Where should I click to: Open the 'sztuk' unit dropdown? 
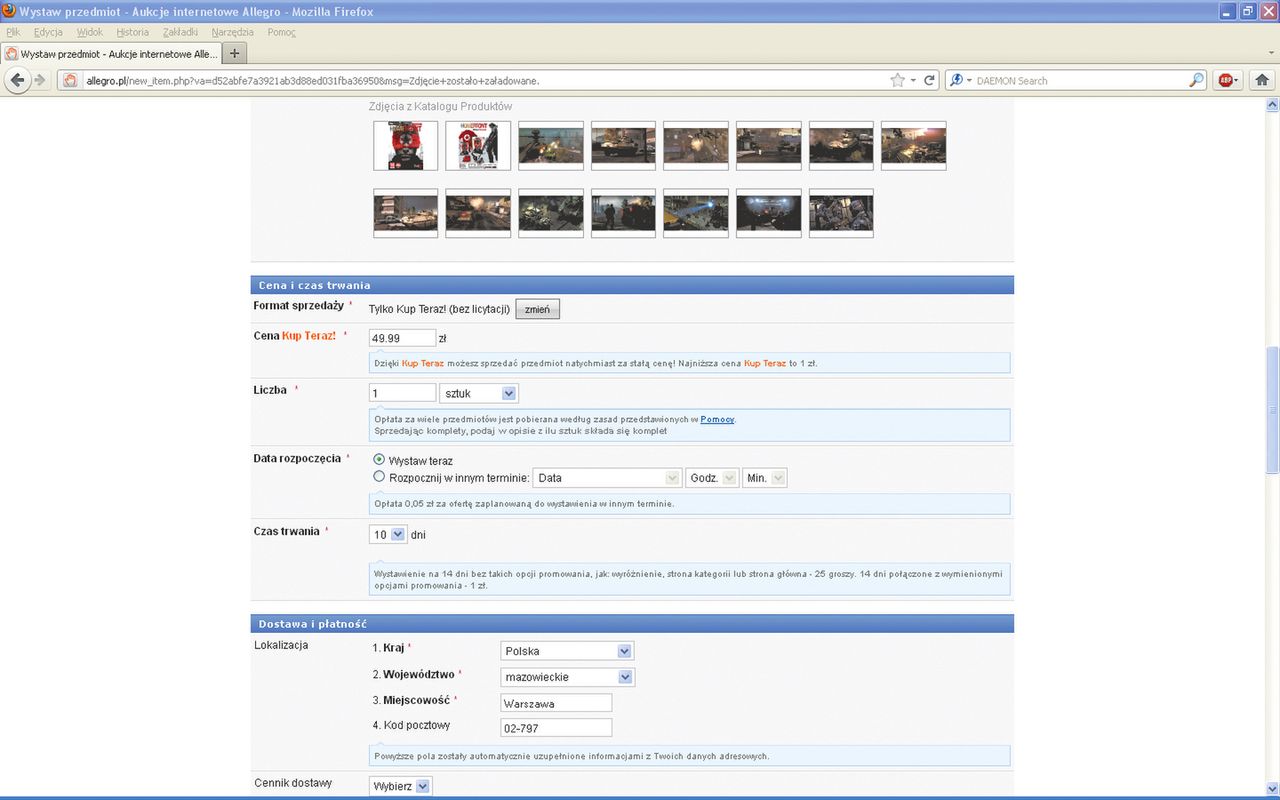(479, 393)
